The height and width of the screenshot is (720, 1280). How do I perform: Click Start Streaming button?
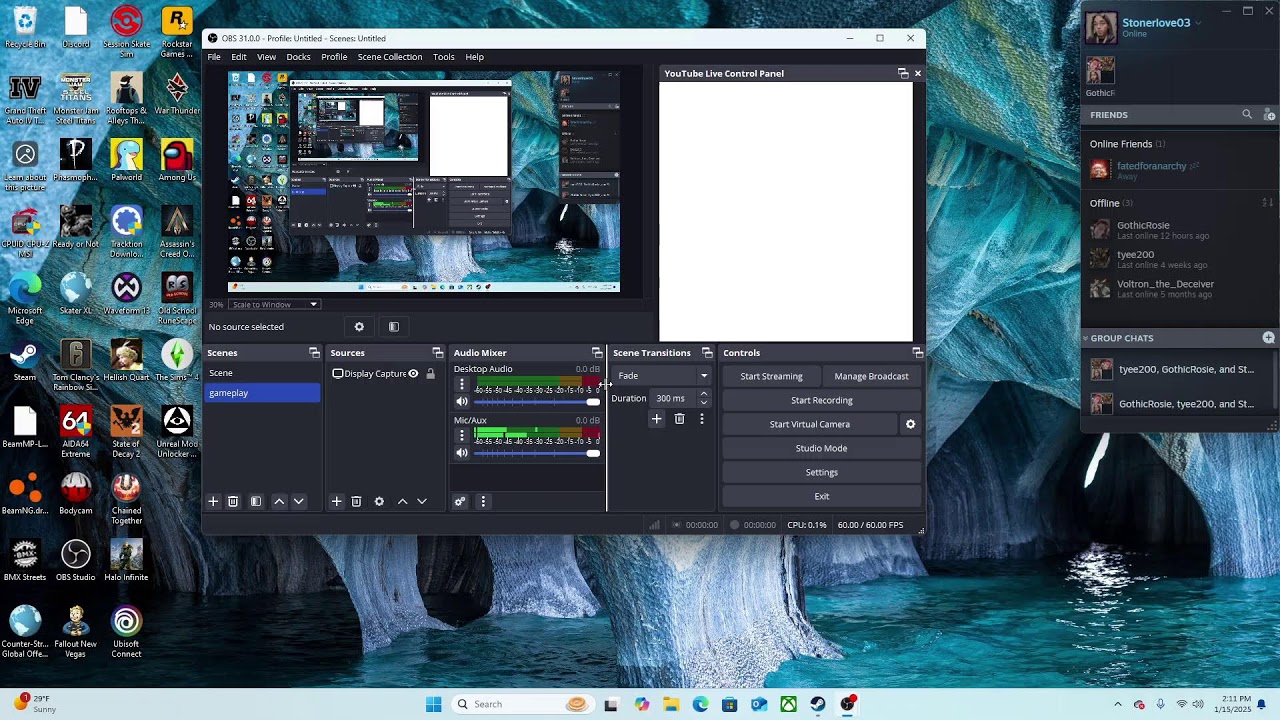pyautogui.click(x=771, y=376)
